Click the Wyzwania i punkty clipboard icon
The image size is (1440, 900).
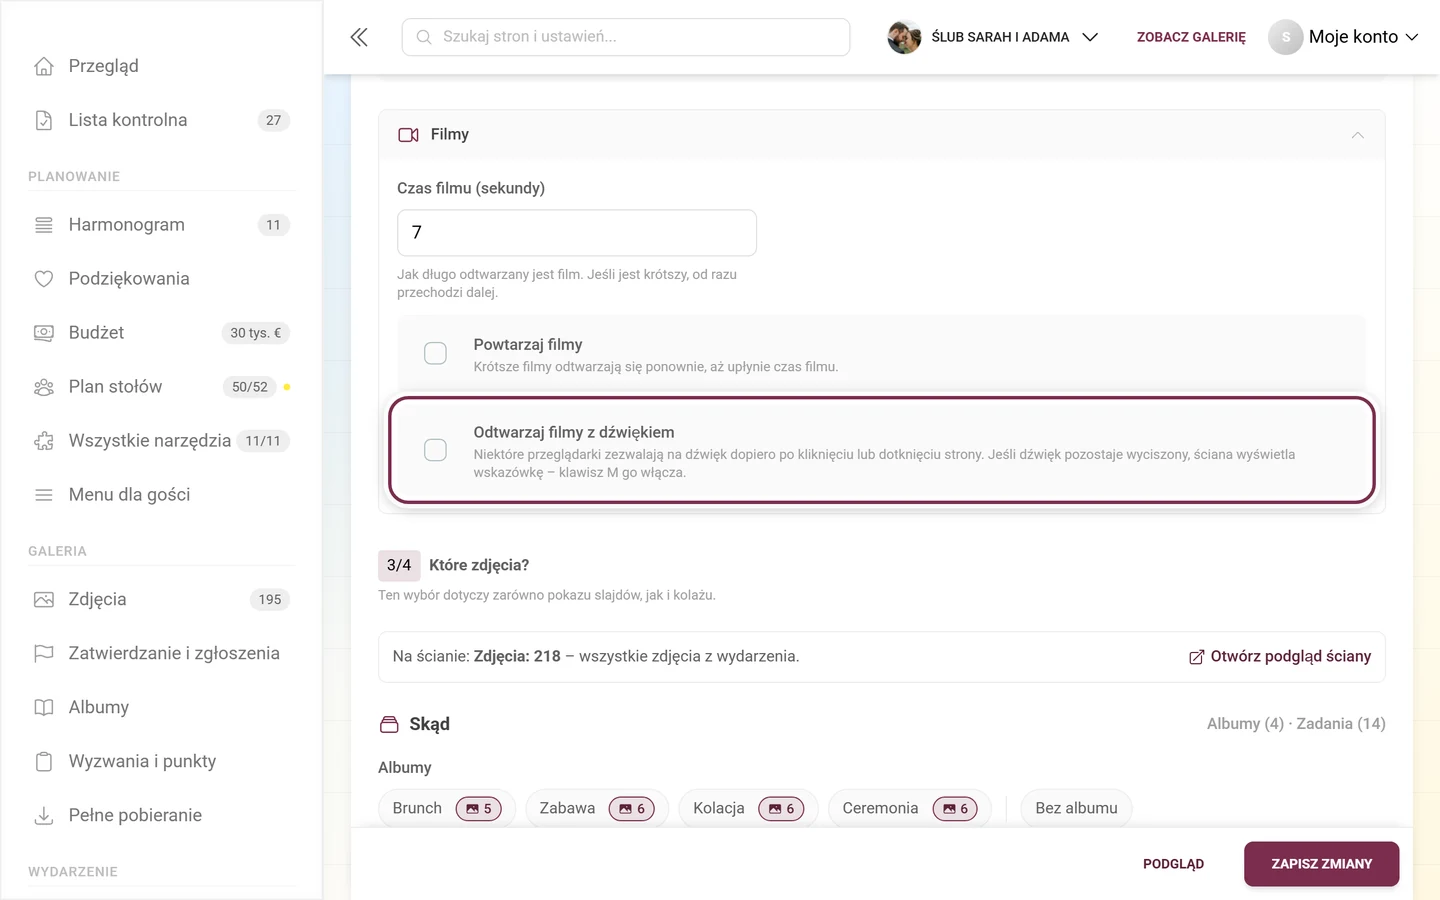click(44, 762)
